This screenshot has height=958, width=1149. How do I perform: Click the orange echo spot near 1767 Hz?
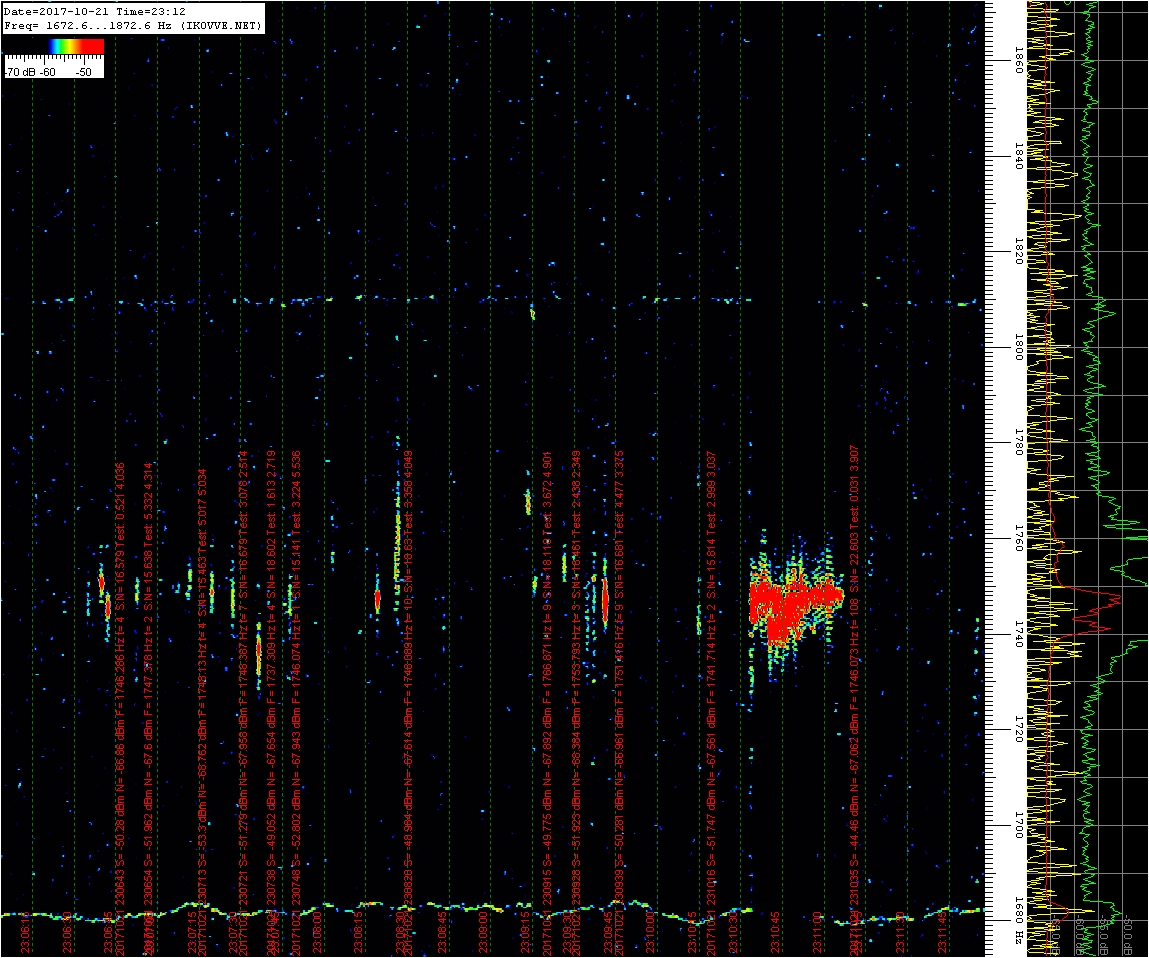coord(528,503)
